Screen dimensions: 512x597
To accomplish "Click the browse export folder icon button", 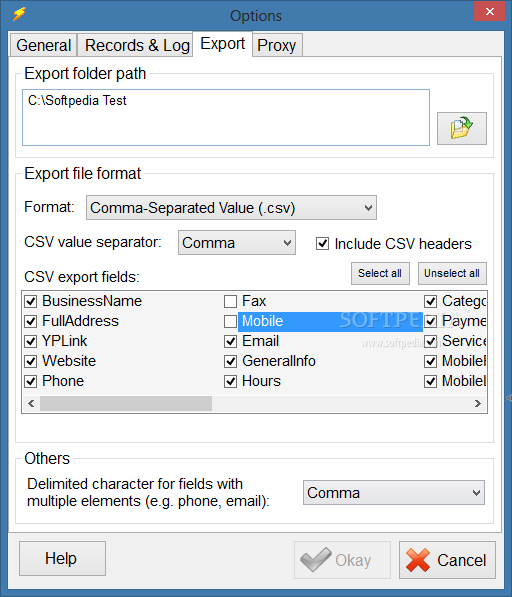I will 461,128.
